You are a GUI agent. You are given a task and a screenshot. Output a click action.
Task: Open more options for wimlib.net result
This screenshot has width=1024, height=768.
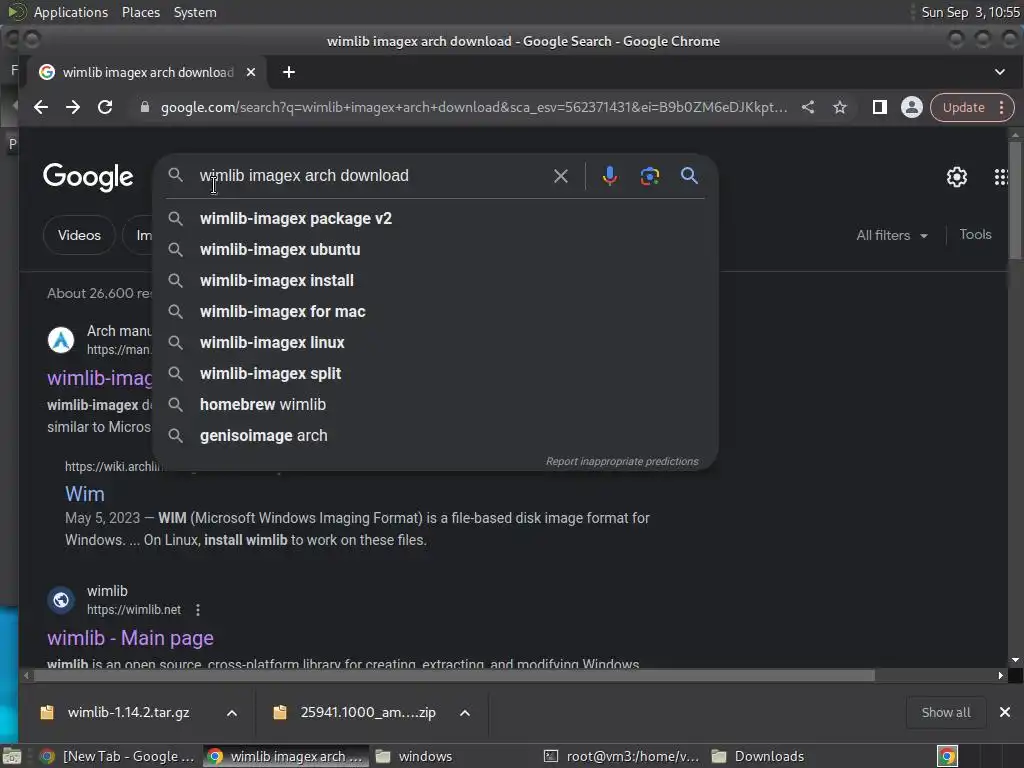click(198, 610)
